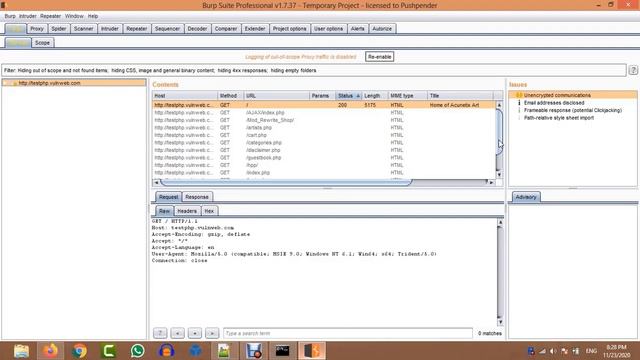This screenshot has height=360, width=640.
Task: Open the blue cube taskbar app
Action: (196, 351)
